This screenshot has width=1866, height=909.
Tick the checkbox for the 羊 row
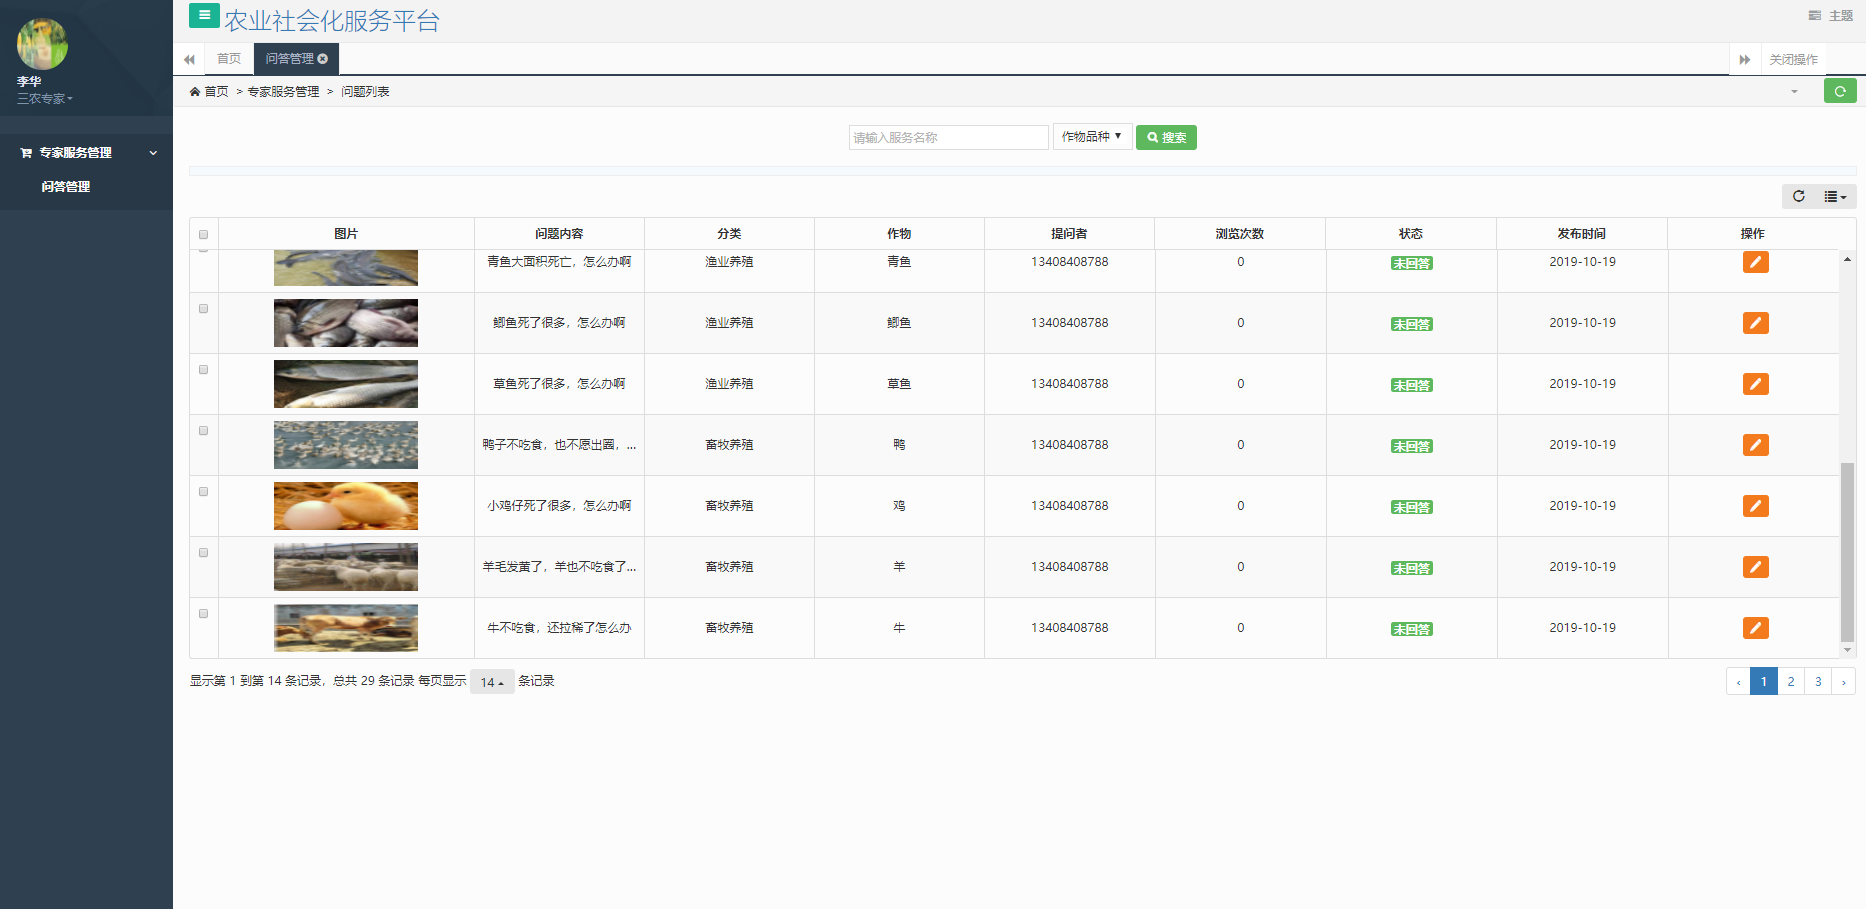(203, 553)
